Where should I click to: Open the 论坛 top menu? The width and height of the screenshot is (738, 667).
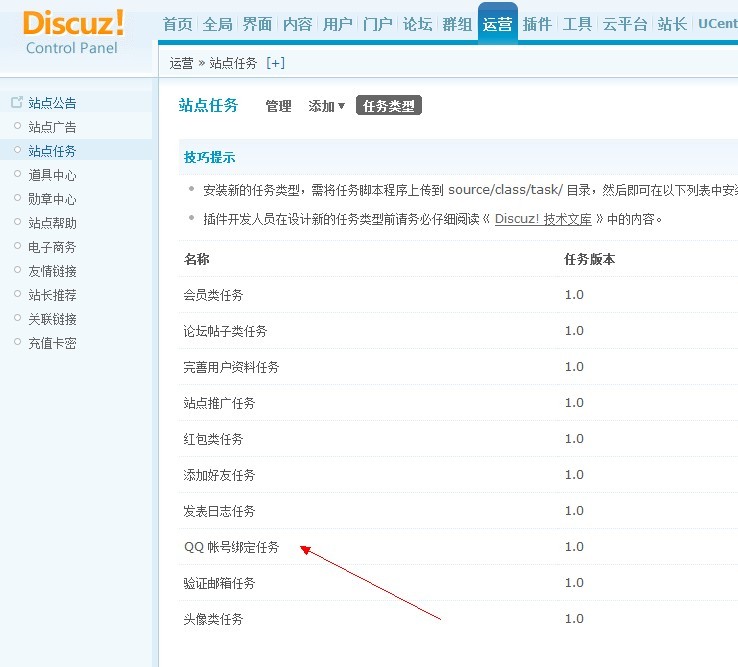[417, 24]
